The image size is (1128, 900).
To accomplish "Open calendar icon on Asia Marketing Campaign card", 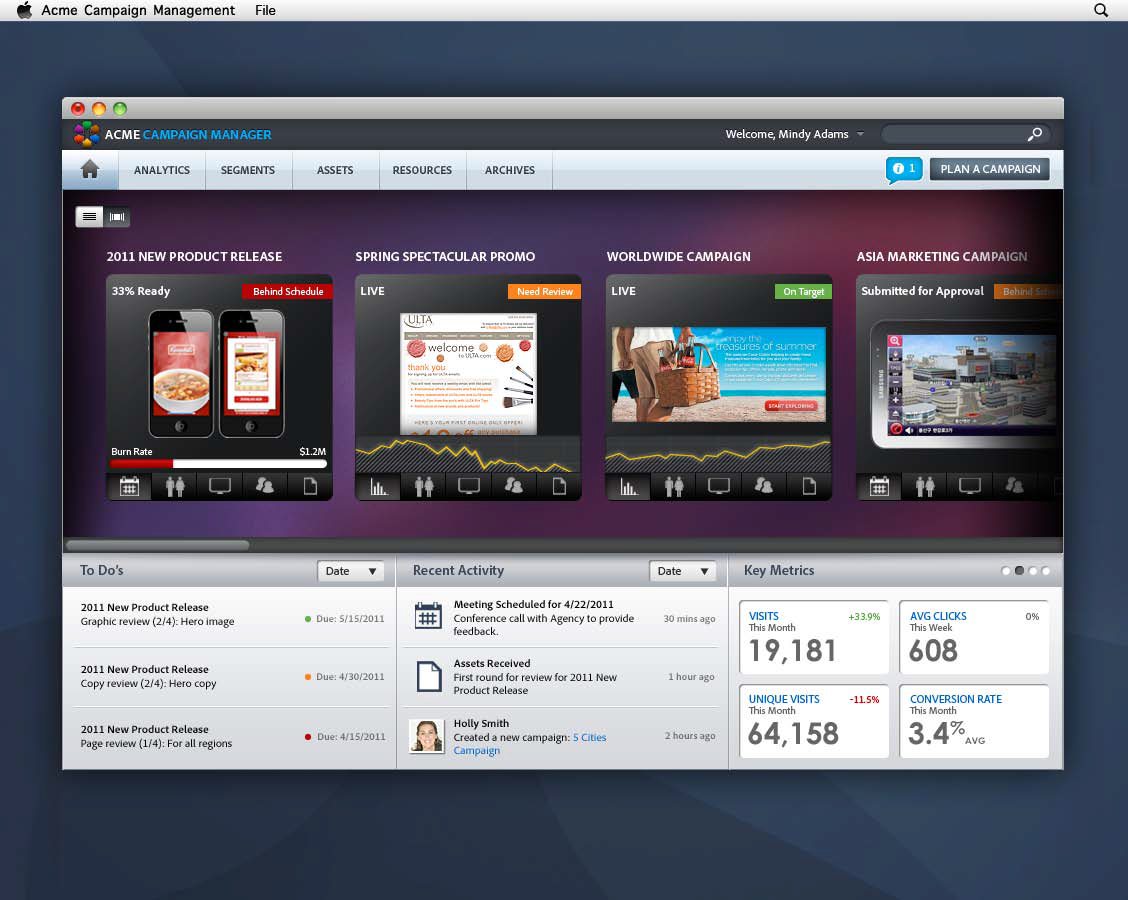I will [879, 487].
